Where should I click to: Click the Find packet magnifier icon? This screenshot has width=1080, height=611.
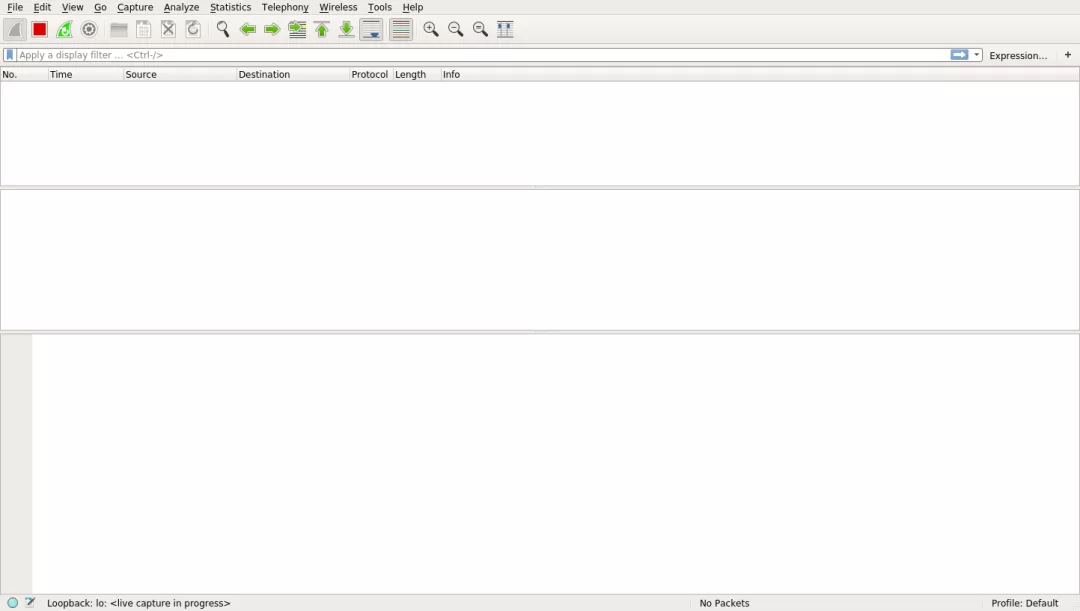coord(222,30)
